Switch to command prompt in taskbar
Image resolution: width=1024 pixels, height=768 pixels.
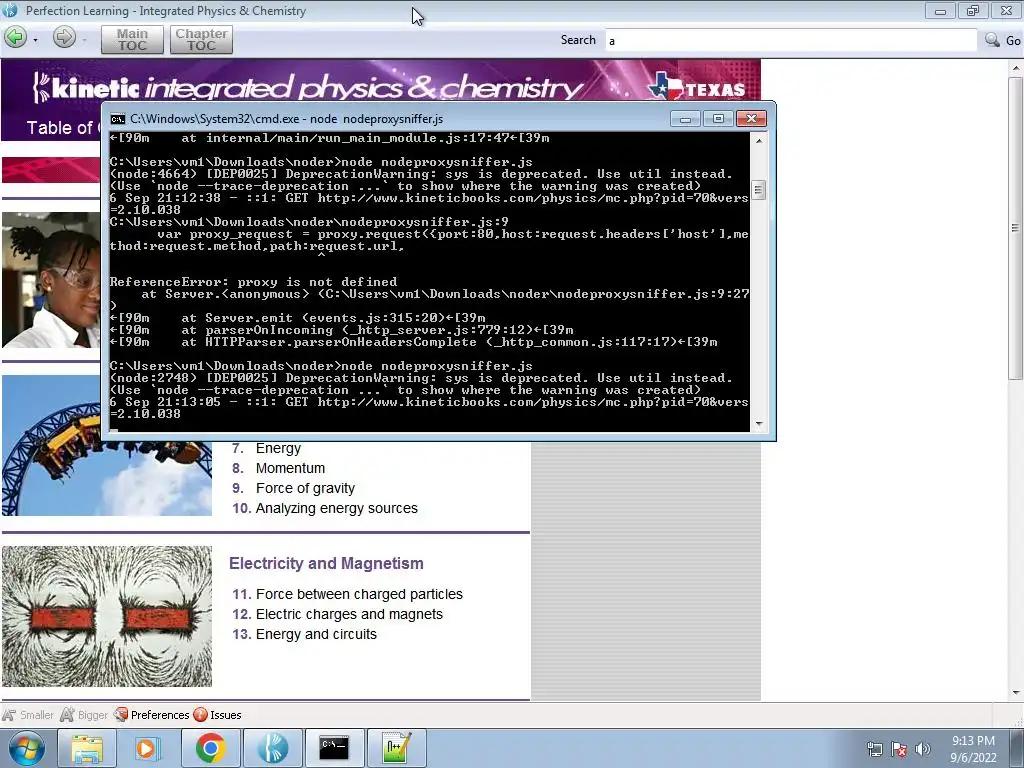coord(334,748)
